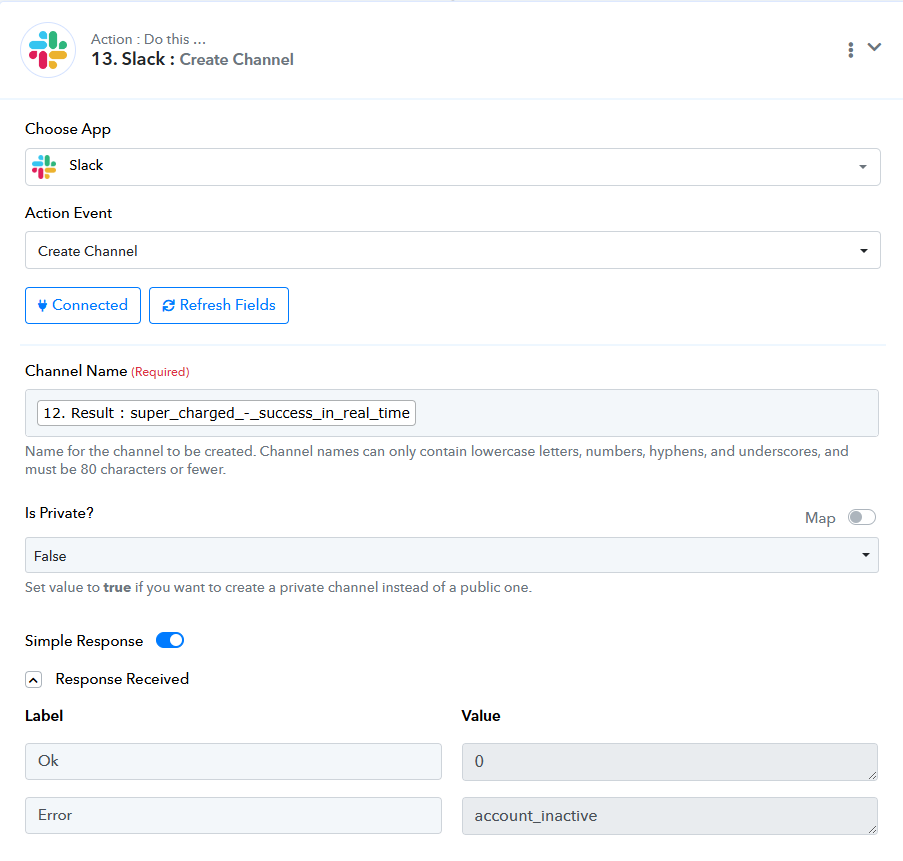Click the Ok label field
This screenshot has height=861, width=903.
[x=233, y=761]
